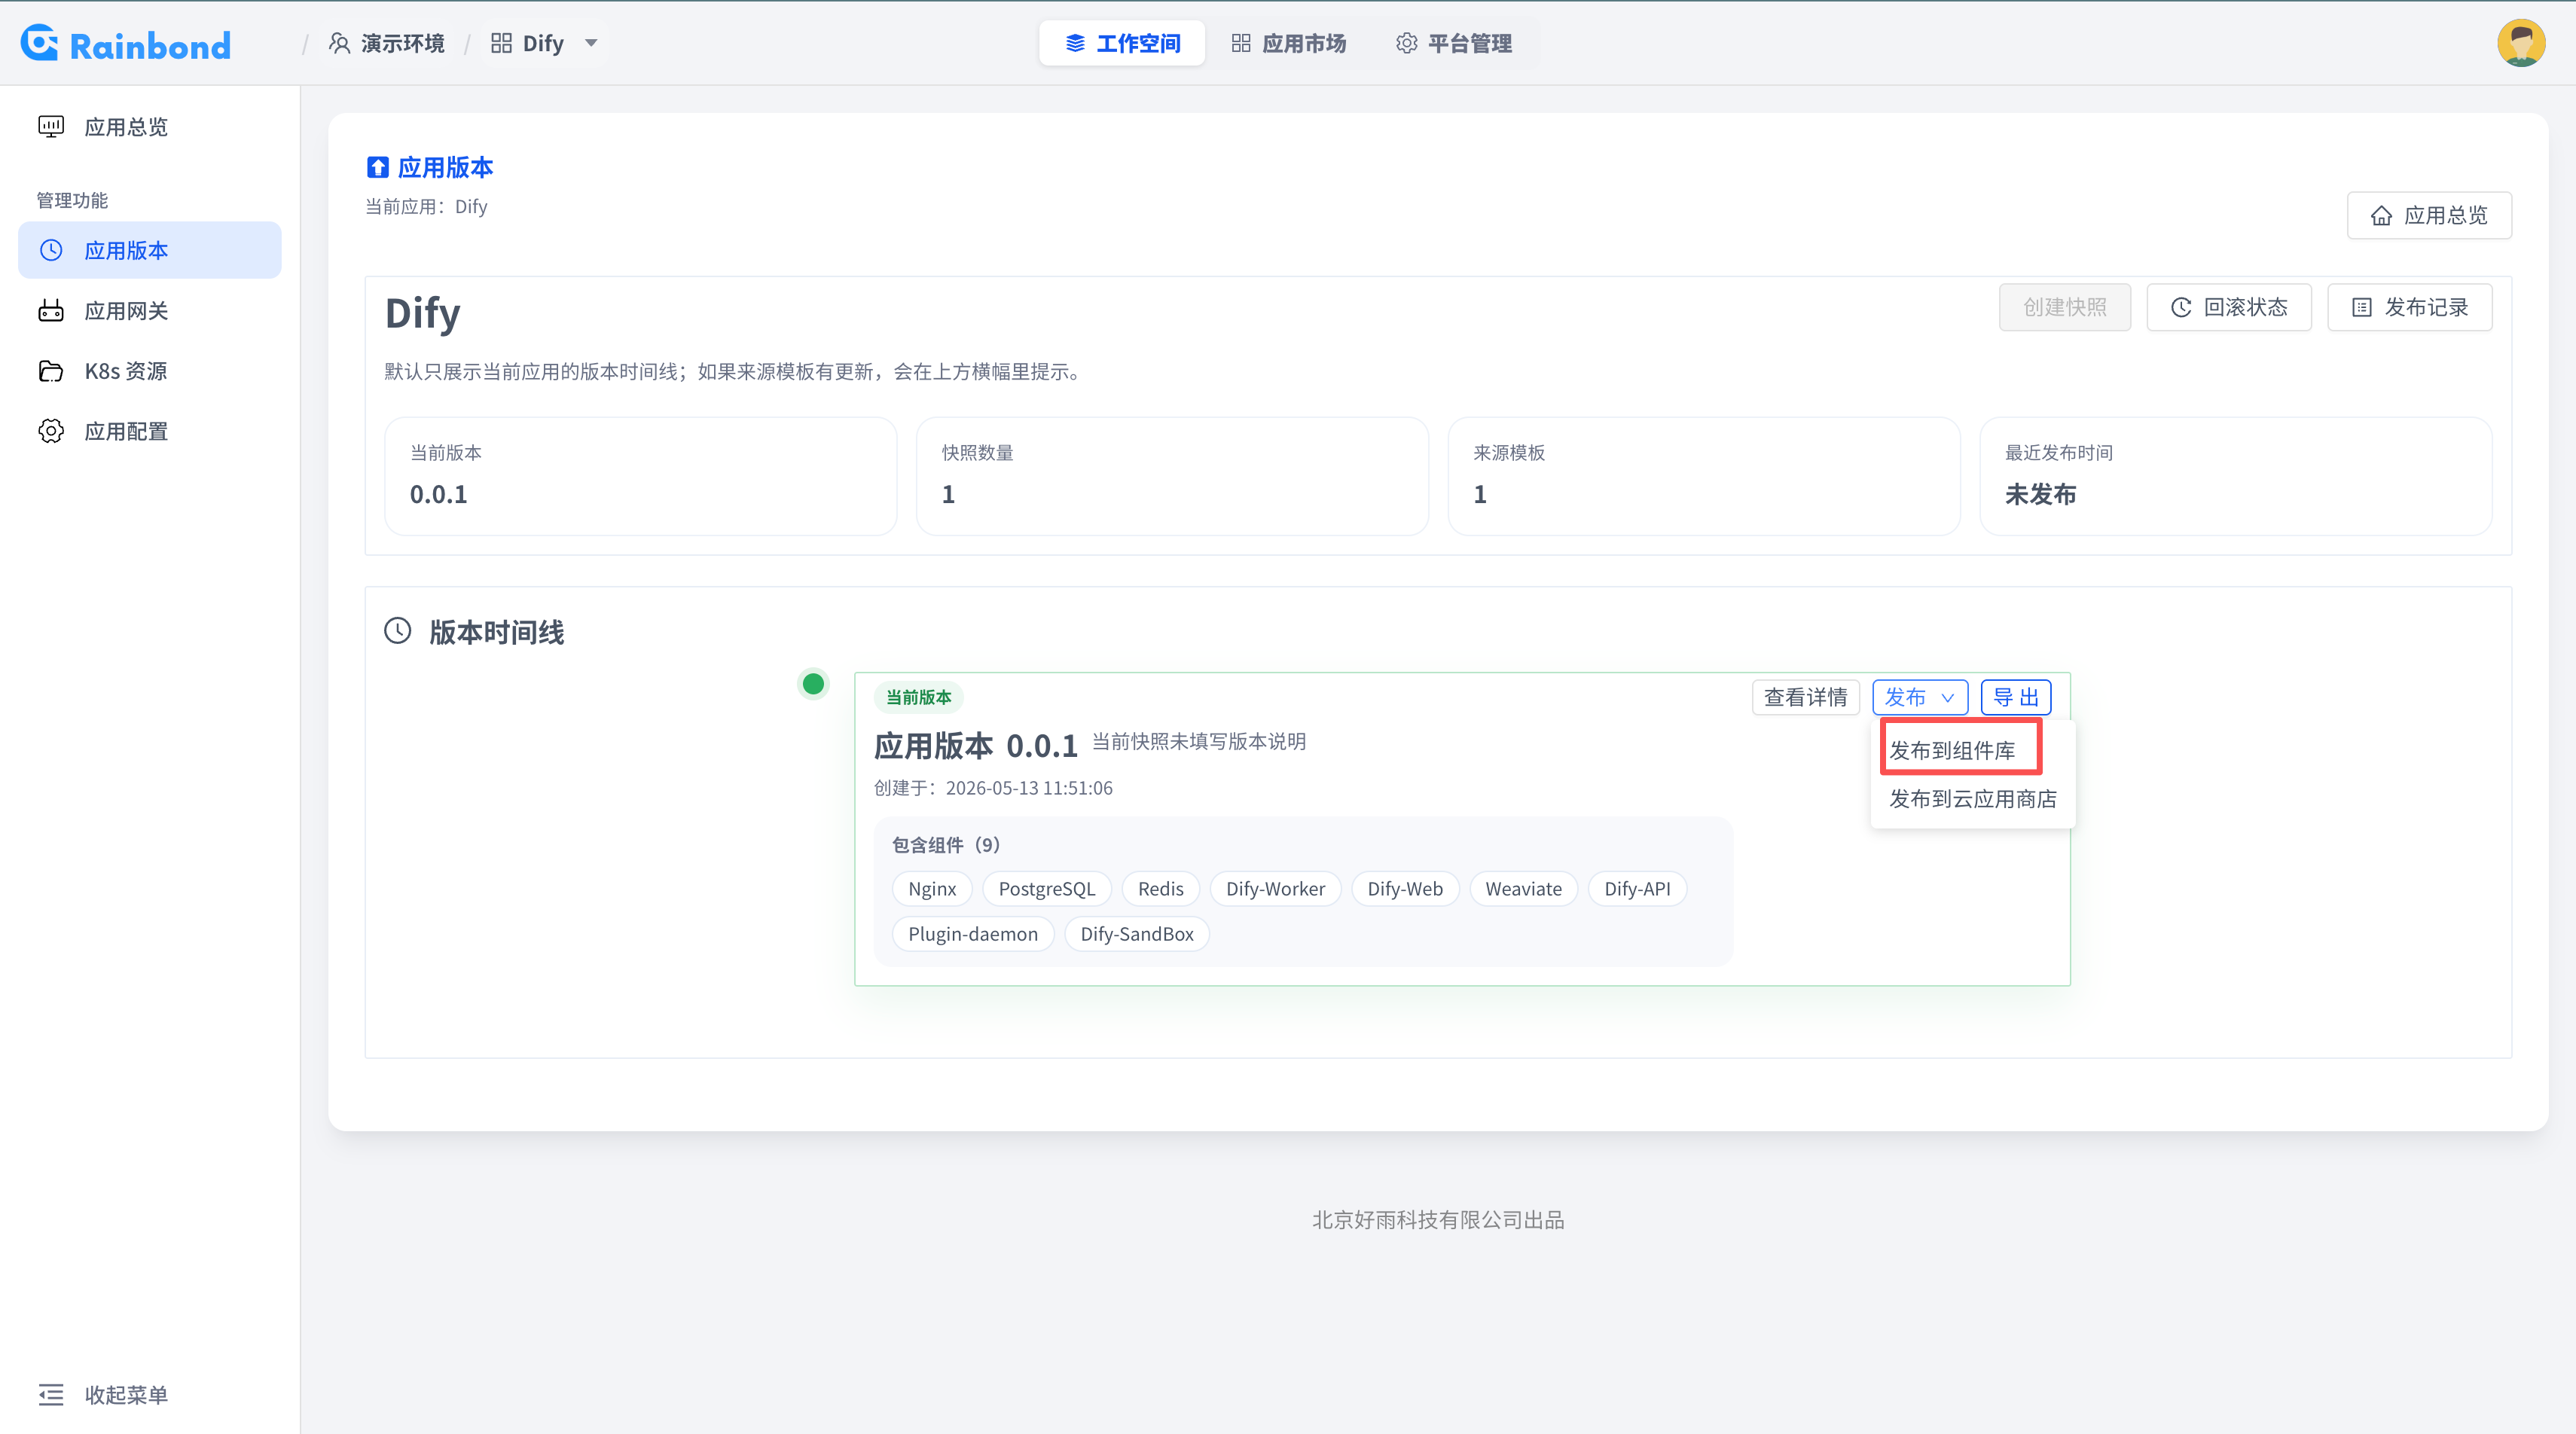Click the 应用市场 grid icon
Image resolution: width=2576 pixels, height=1434 pixels.
click(x=1241, y=43)
